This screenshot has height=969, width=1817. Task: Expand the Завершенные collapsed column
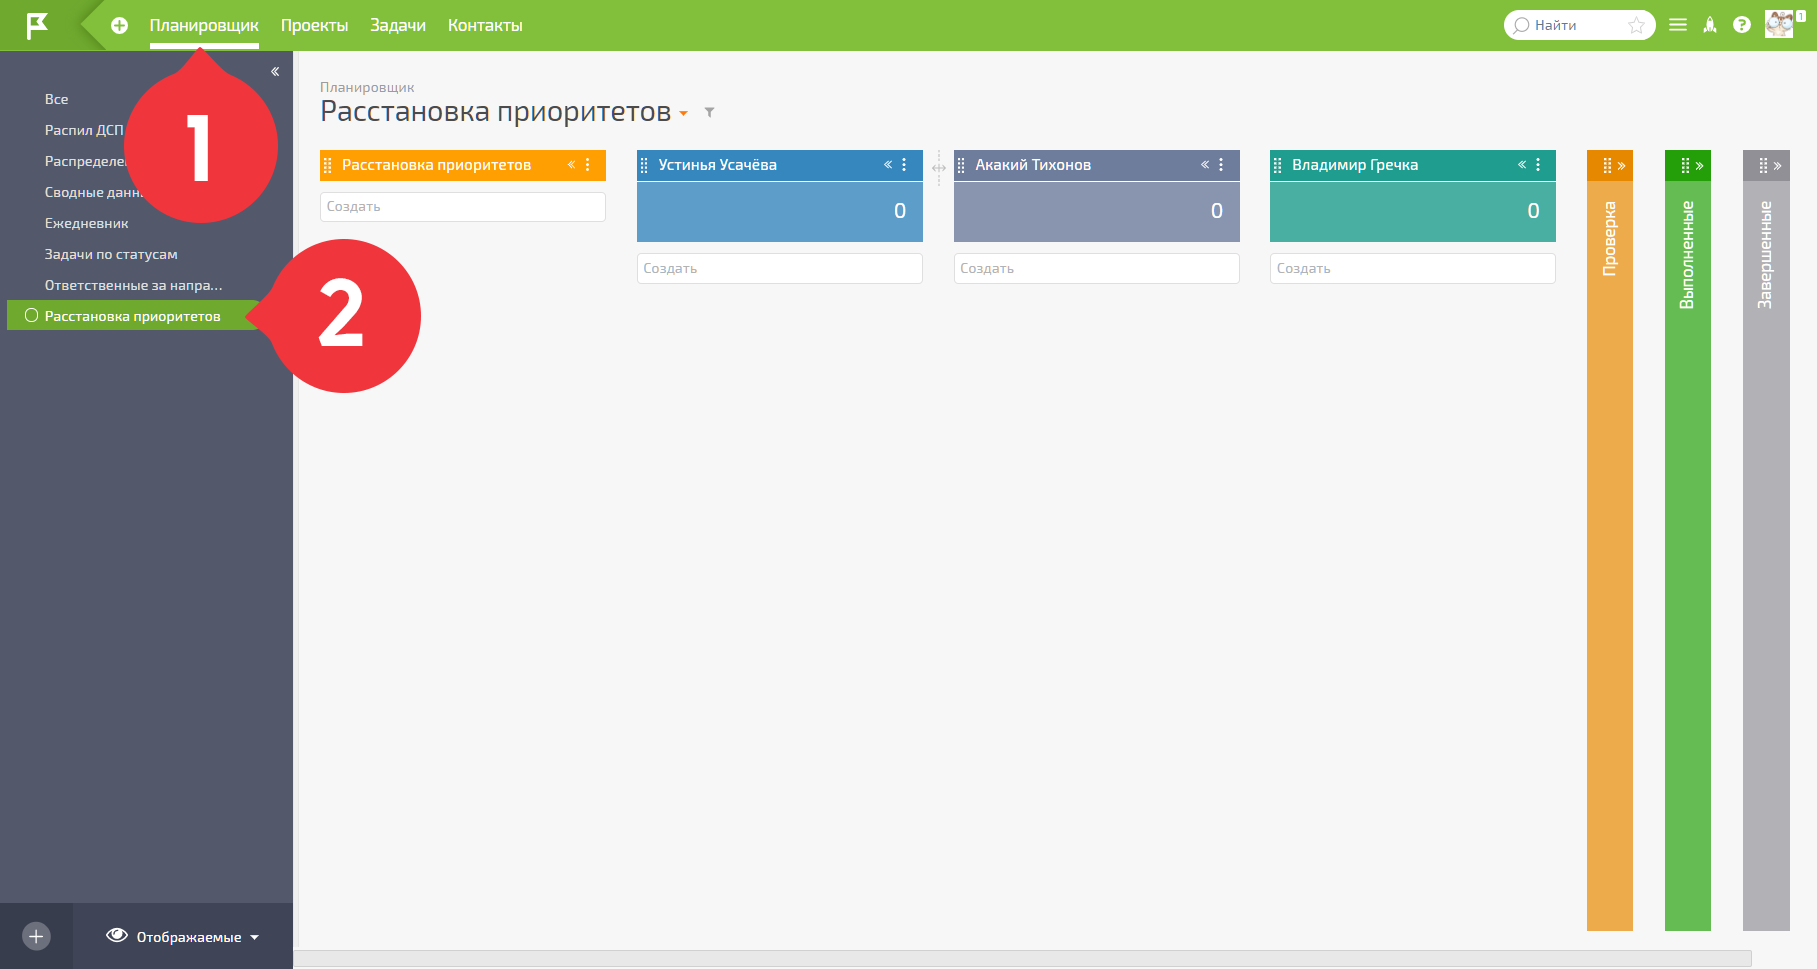click(1777, 166)
